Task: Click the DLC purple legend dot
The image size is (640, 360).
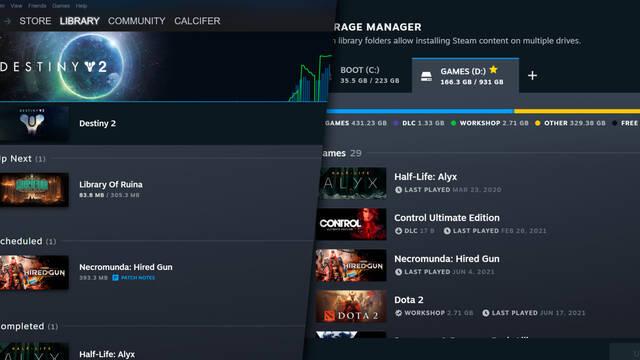Action: click(x=396, y=123)
